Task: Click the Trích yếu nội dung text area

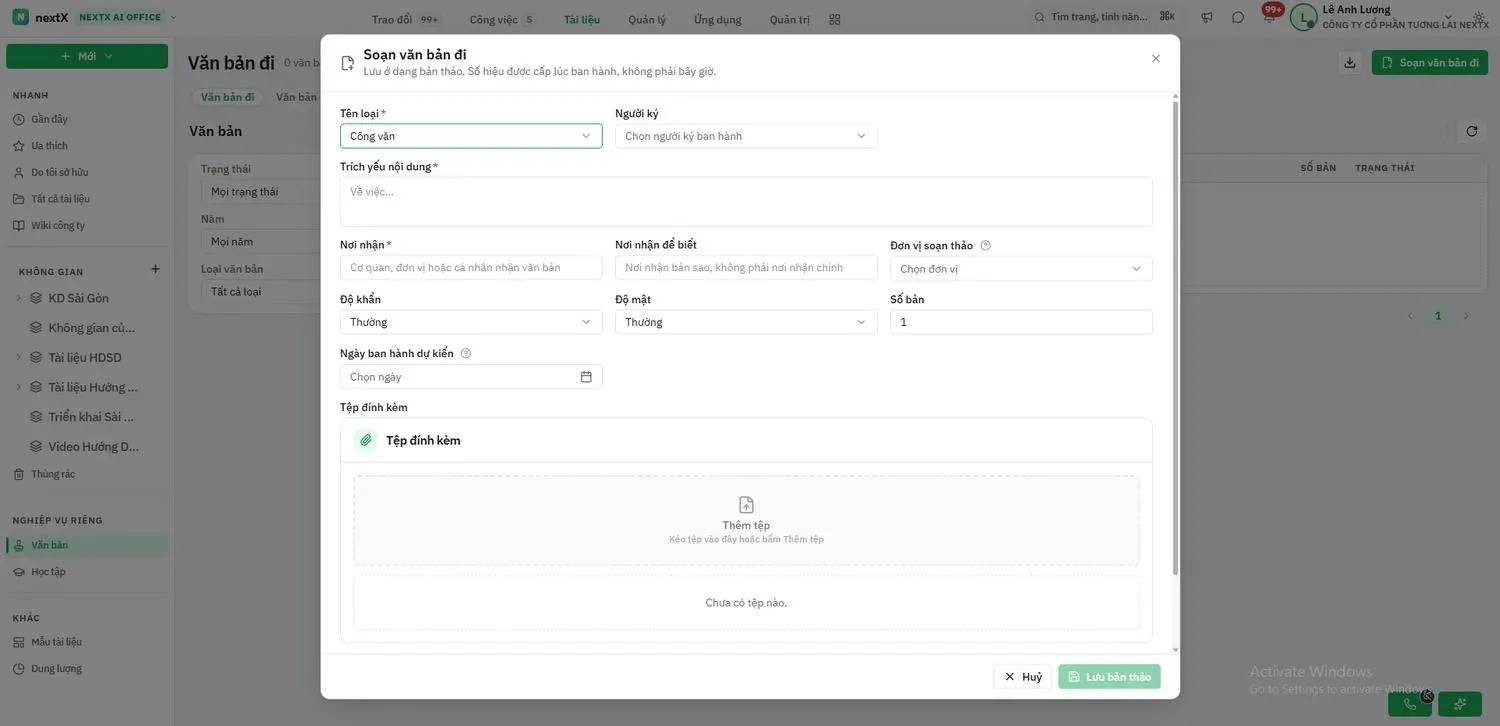Action: [746, 202]
